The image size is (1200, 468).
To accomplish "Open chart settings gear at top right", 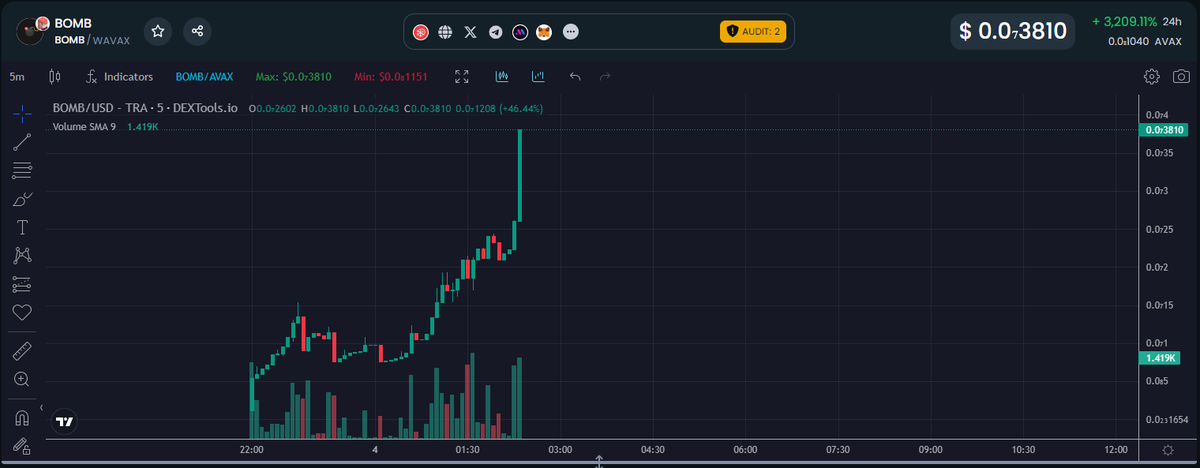I will tap(1152, 76).
